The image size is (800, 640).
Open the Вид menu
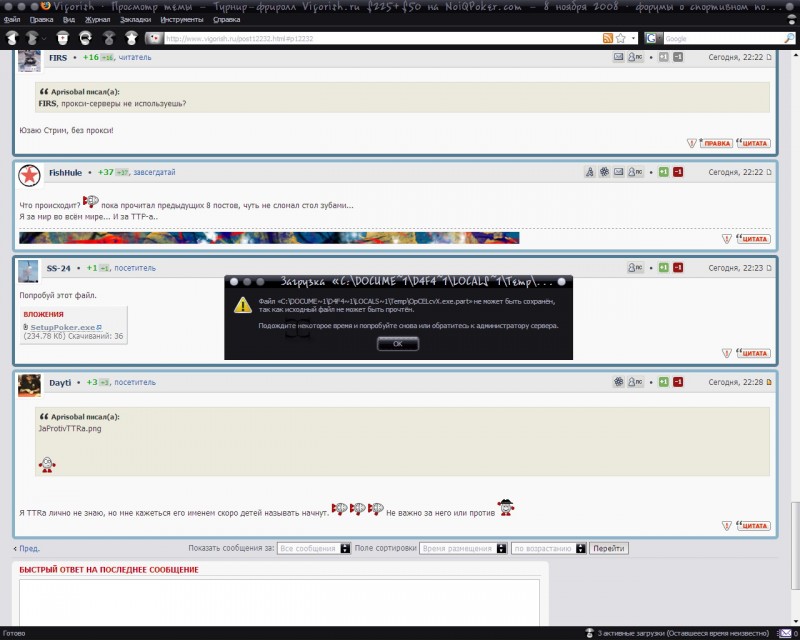tap(69, 19)
